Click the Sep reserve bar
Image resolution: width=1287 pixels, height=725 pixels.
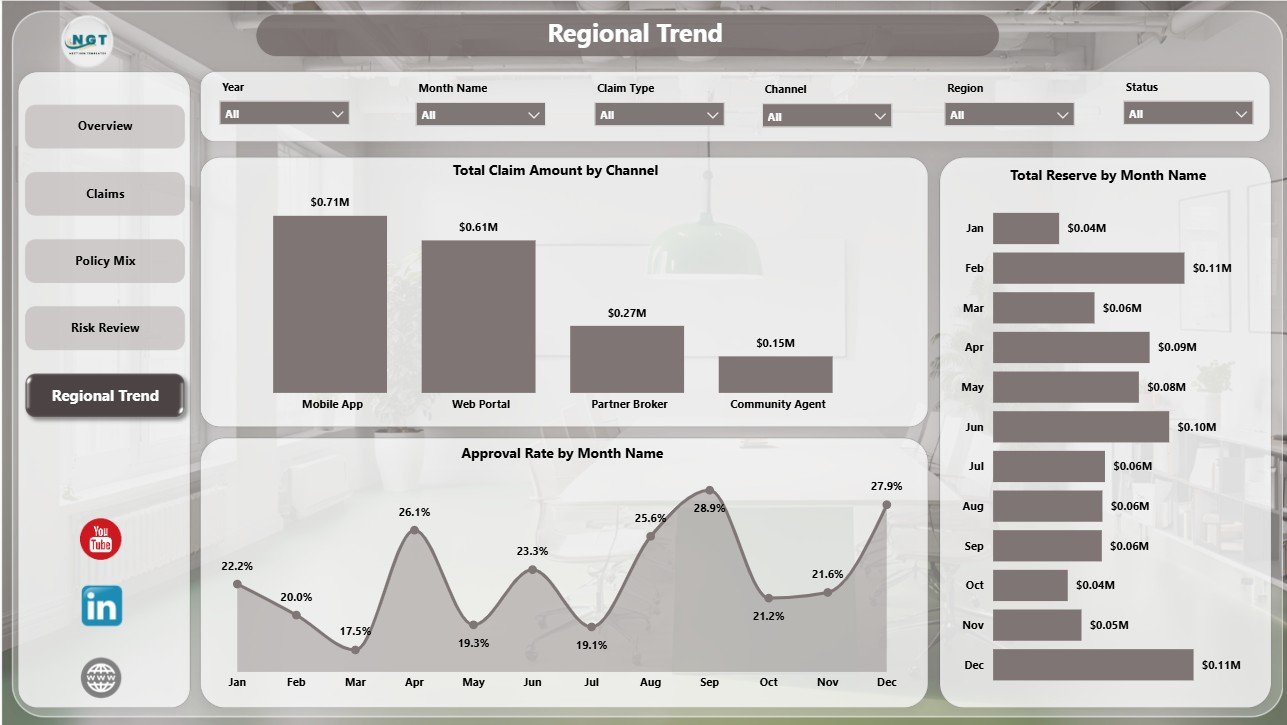1047,546
